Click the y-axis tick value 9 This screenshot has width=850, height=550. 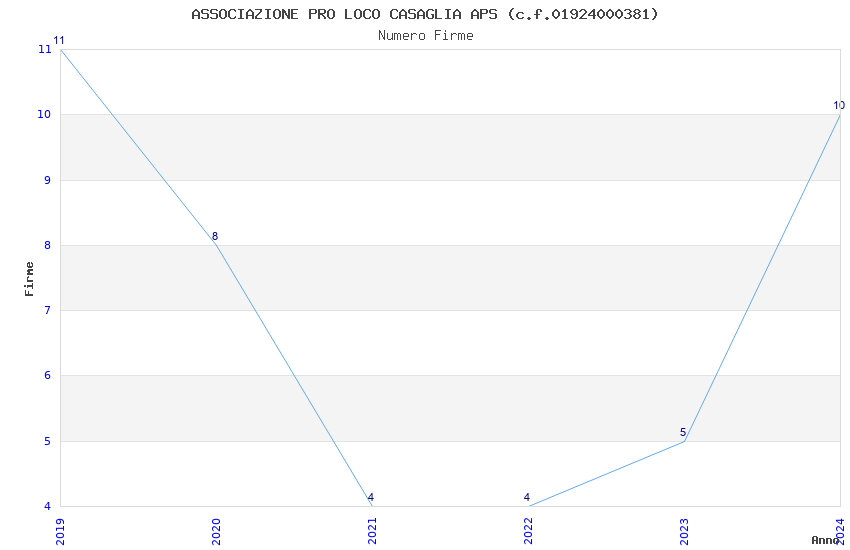[x=48, y=180]
